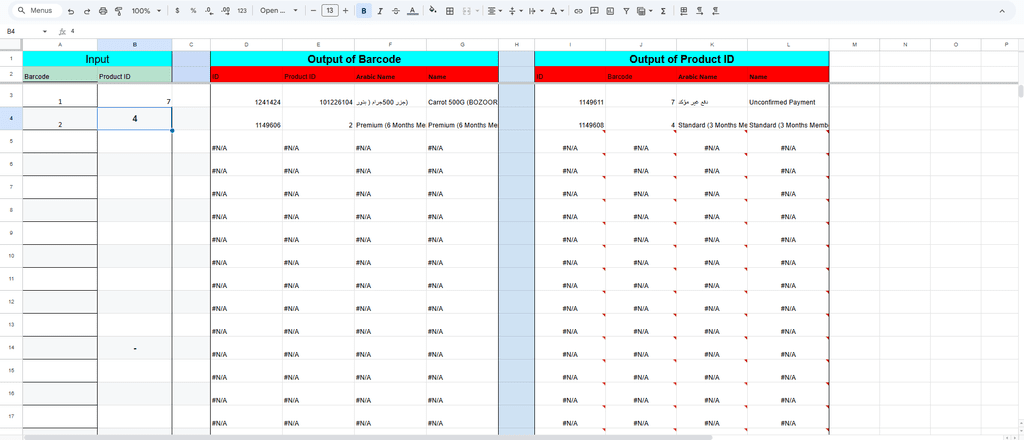Screen dimensions: 1024x440
Task: Decrease font size with minus button
Action: (313, 11)
